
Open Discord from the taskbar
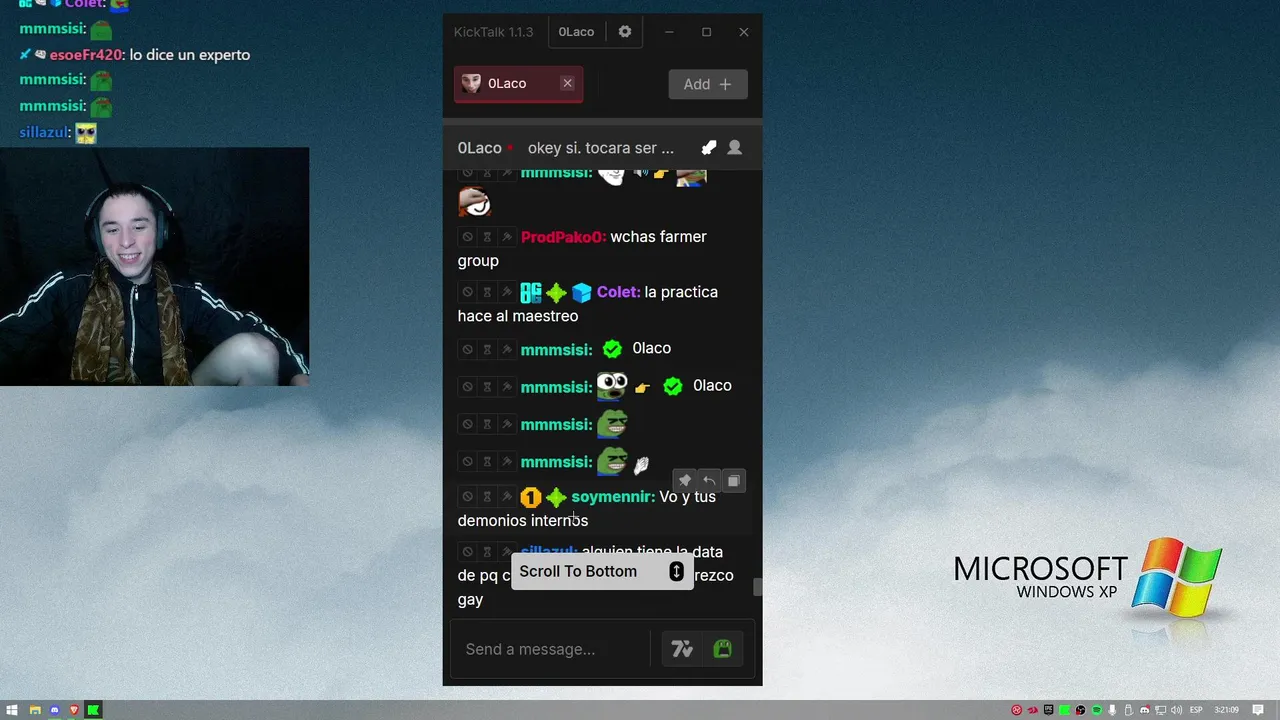tap(54, 710)
